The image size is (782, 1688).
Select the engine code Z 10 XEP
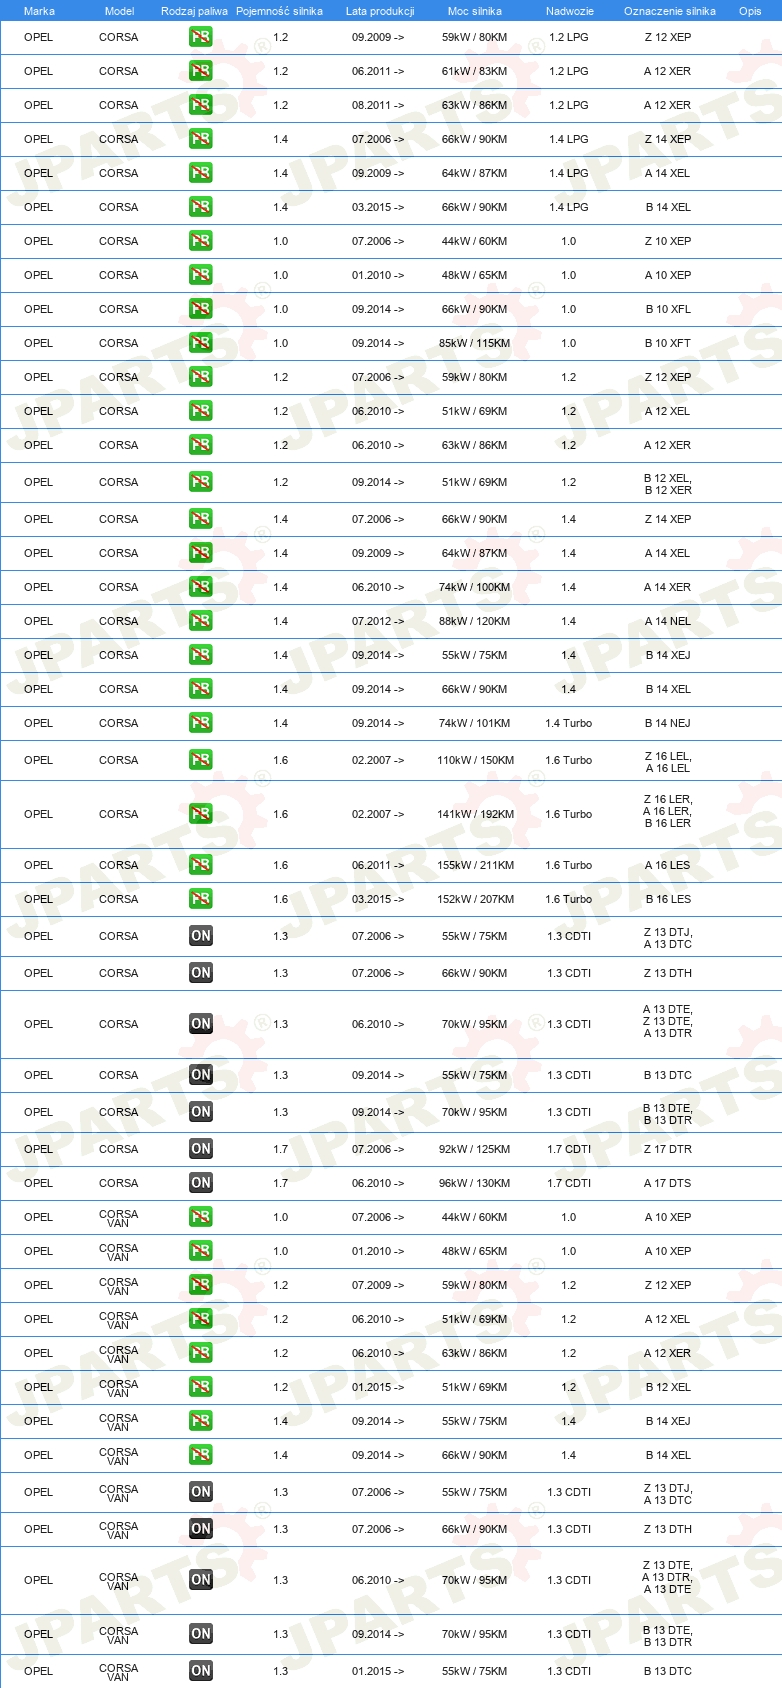(x=668, y=241)
